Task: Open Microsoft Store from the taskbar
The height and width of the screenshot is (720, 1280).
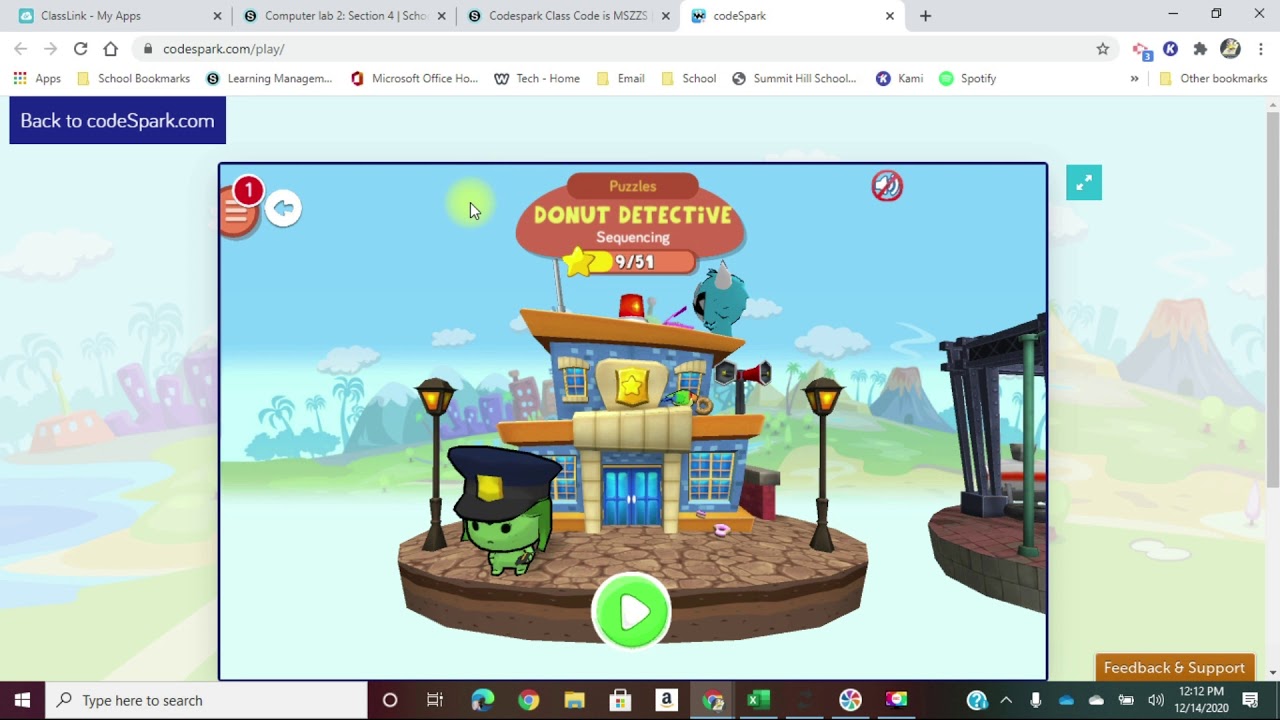Action: 620,700
